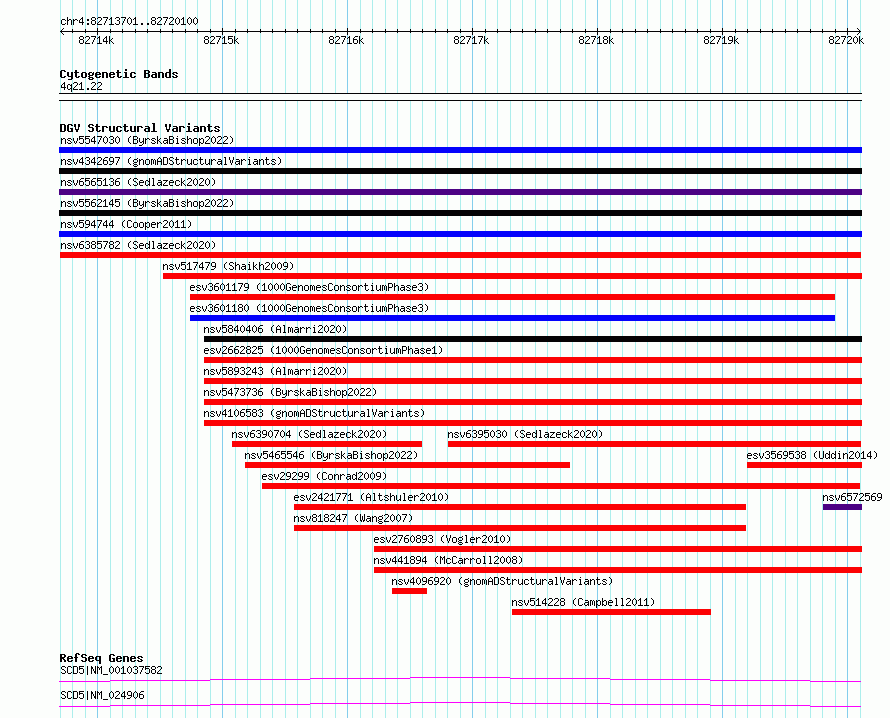Viewport: 890px width, 718px height.
Task: Open the nsv594744 (Cooper2011) variant label
Action: pyautogui.click(x=126, y=224)
